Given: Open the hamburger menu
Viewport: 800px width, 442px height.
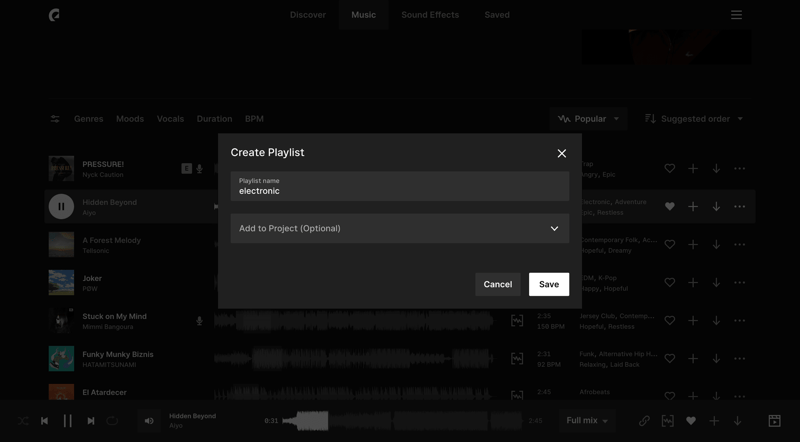Looking at the screenshot, I should coord(736,15).
